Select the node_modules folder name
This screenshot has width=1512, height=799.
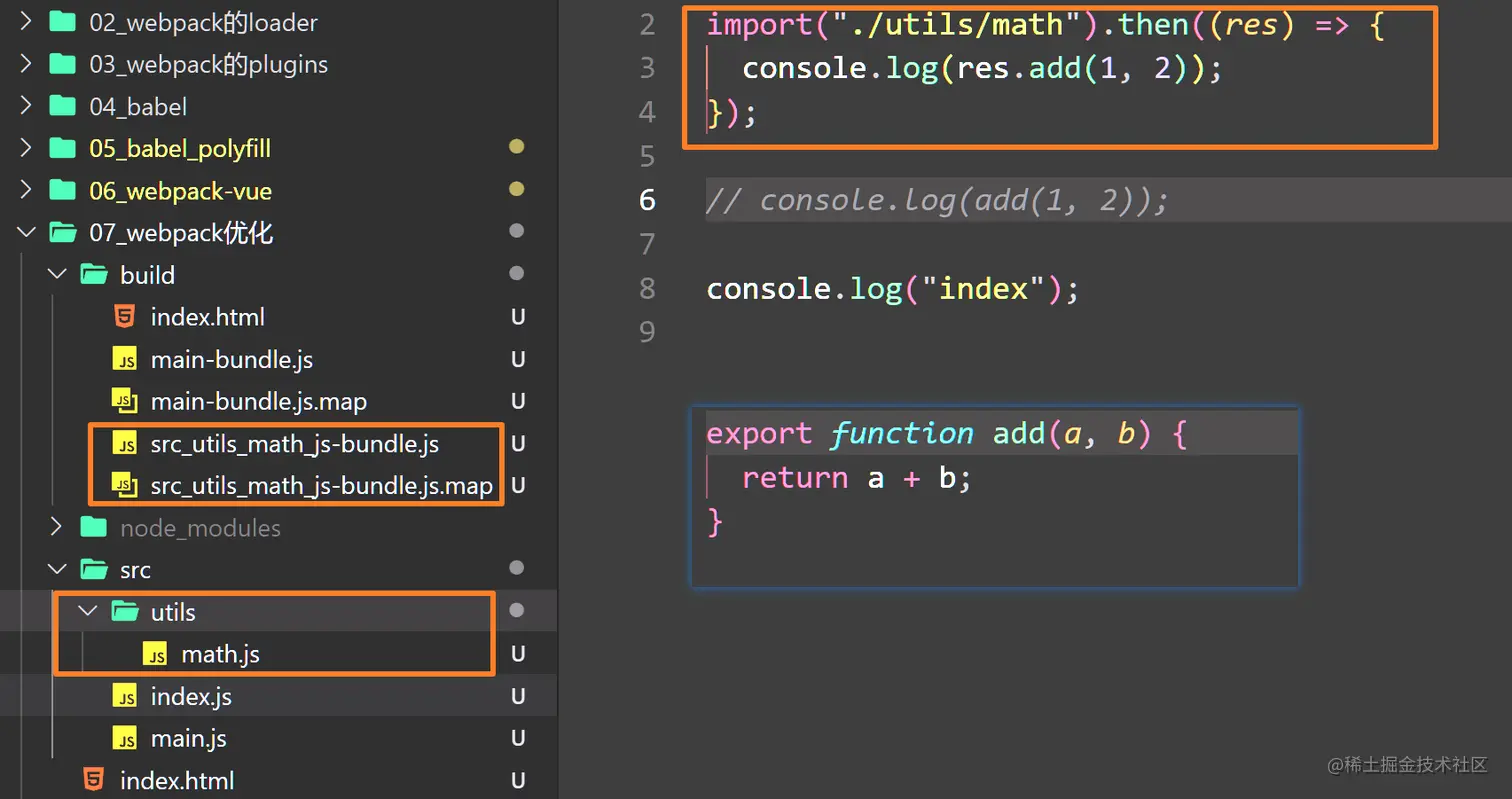200,528
